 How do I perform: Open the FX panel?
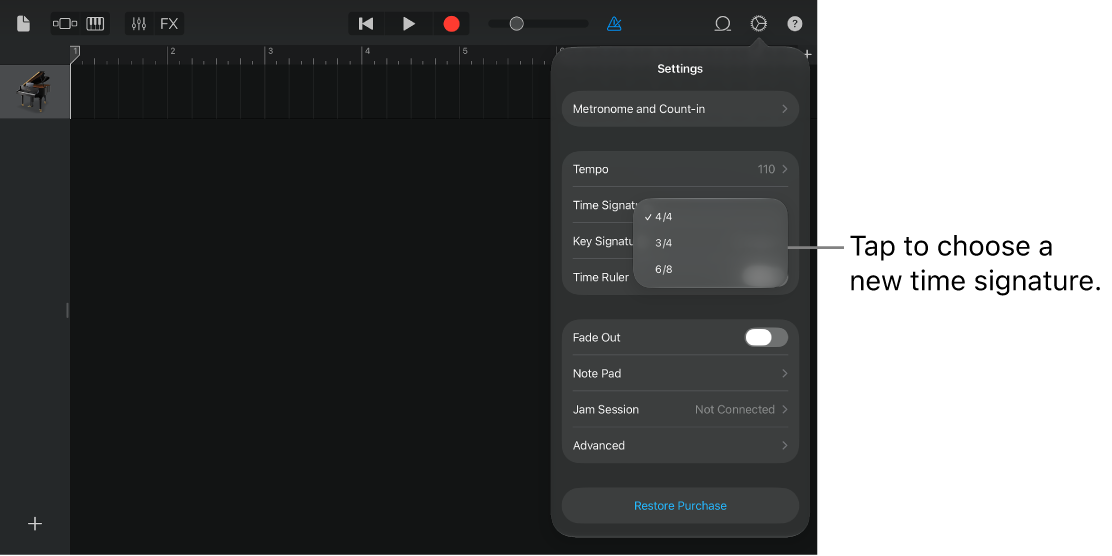(169, 23)
